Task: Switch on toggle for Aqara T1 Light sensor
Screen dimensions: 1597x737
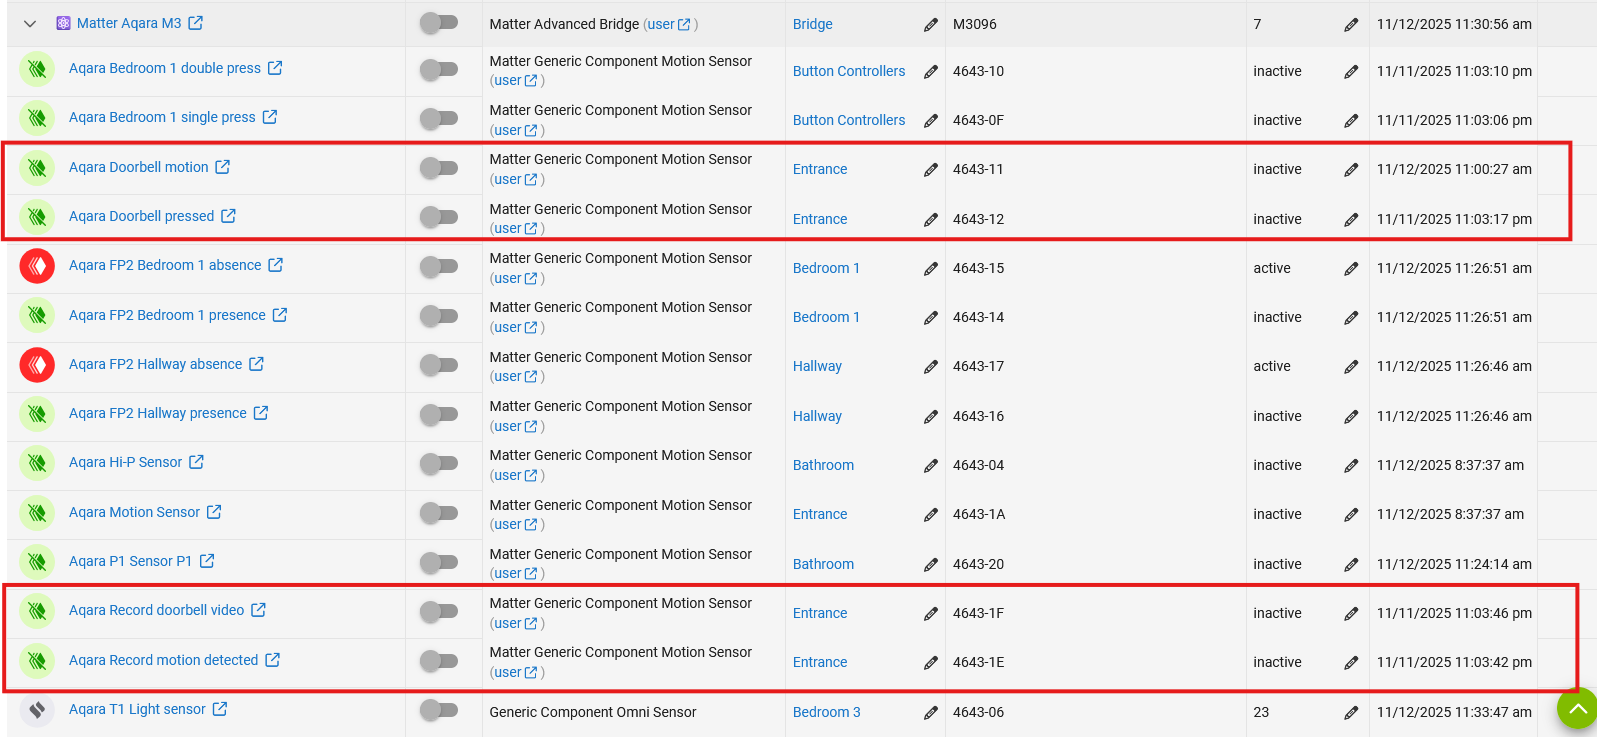Action: point(438,710)
